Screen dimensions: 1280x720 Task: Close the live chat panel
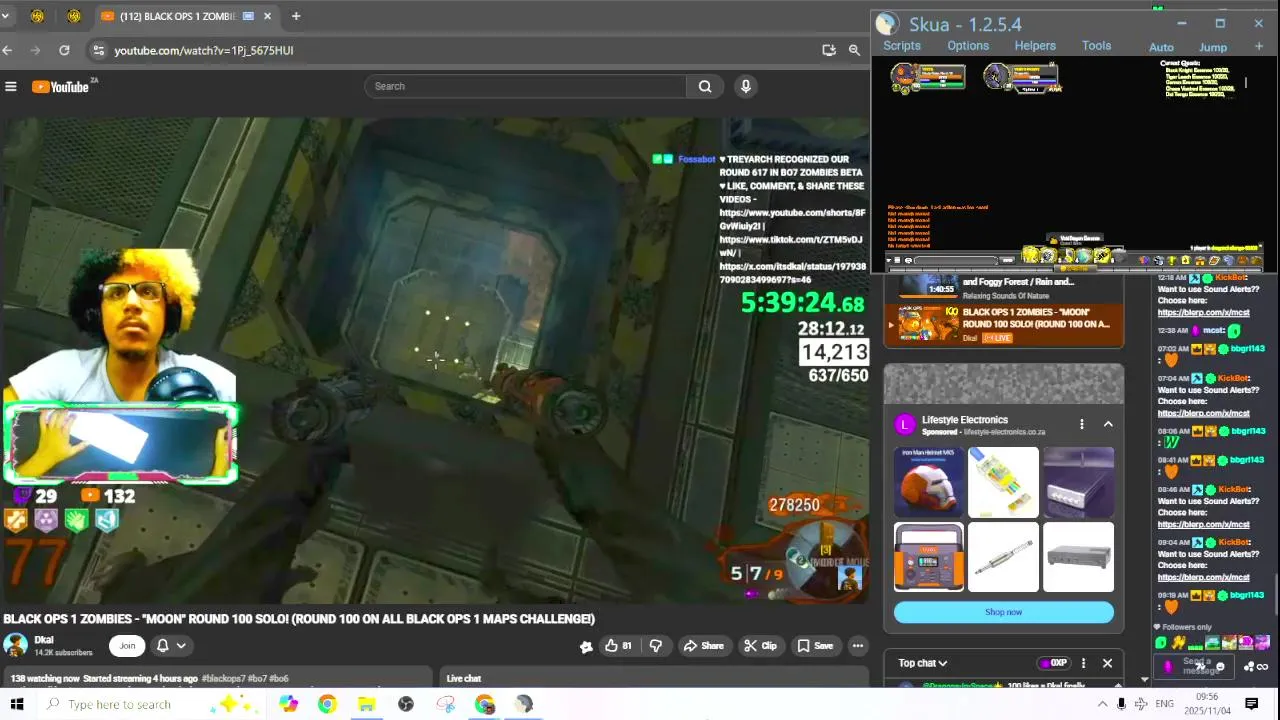pyautogui.click(x=1107, y=663)
